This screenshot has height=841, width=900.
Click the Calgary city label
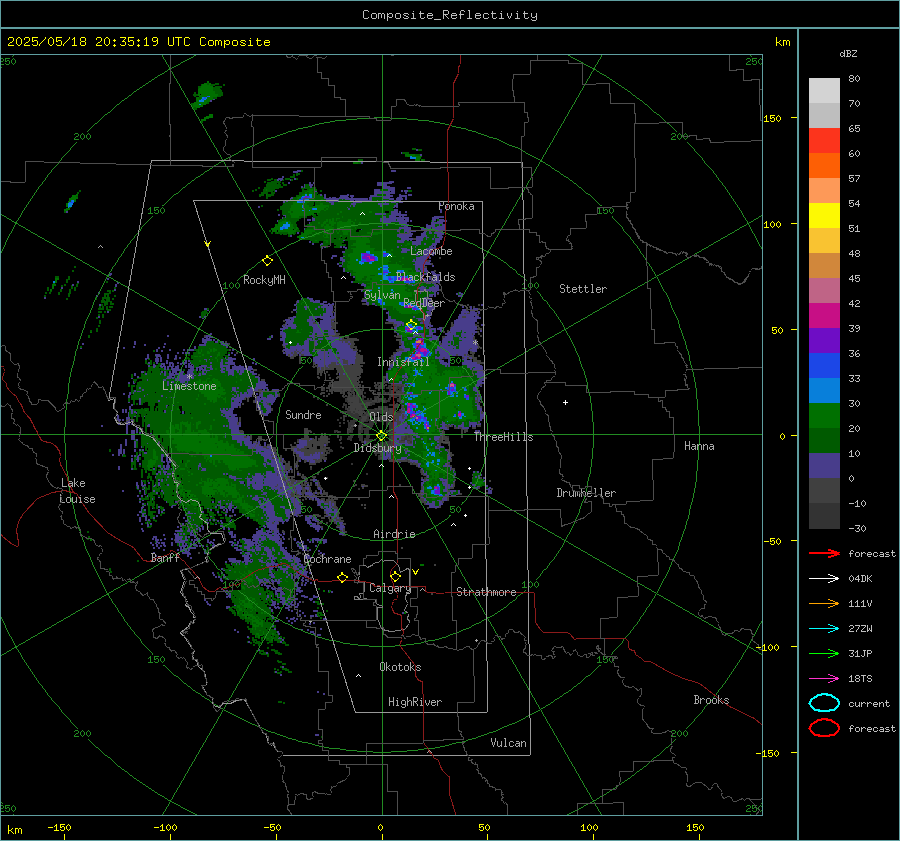pos(390,588)
